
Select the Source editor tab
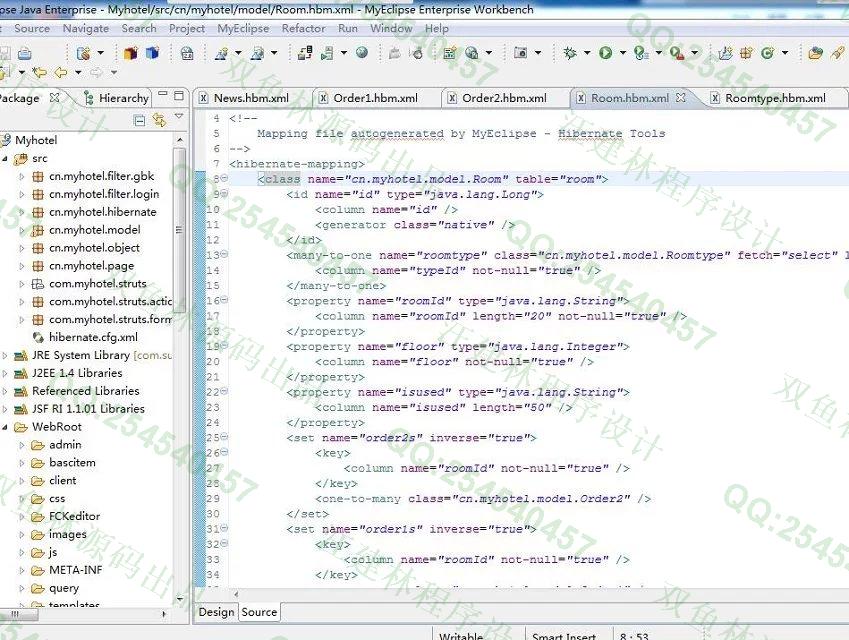click(x=259, y=612)
